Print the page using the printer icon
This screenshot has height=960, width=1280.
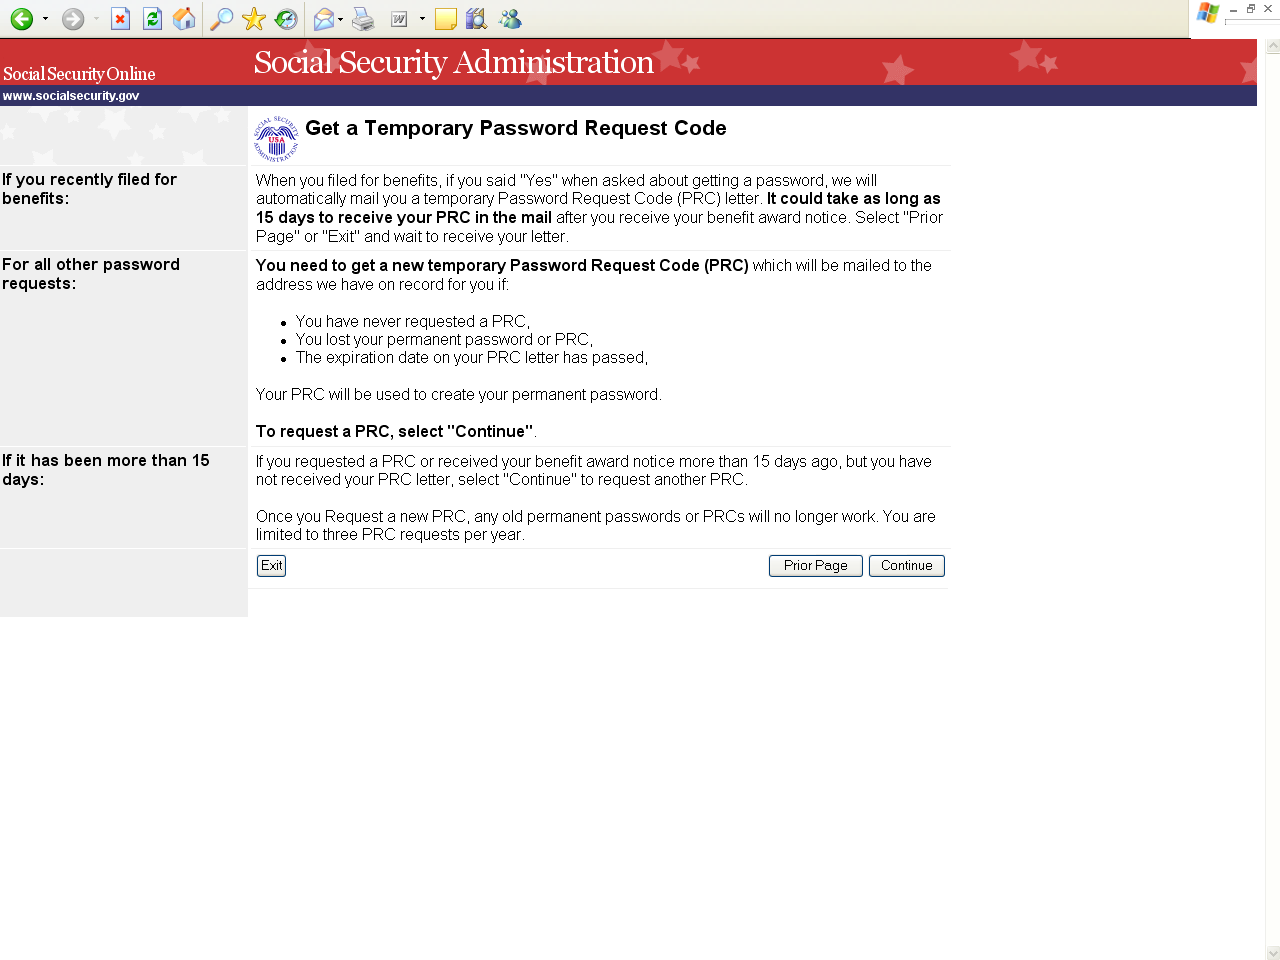[x=363, y=19]
